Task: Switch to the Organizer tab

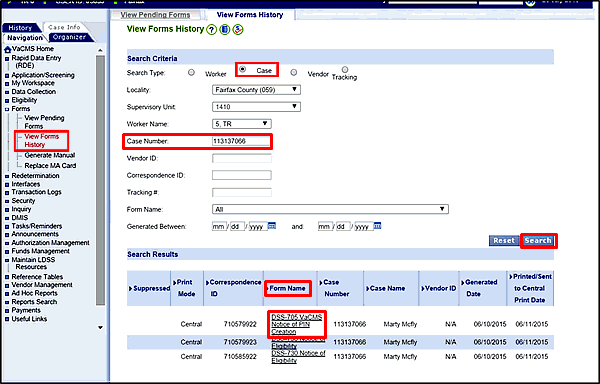Action: click(x=69, y=37)
